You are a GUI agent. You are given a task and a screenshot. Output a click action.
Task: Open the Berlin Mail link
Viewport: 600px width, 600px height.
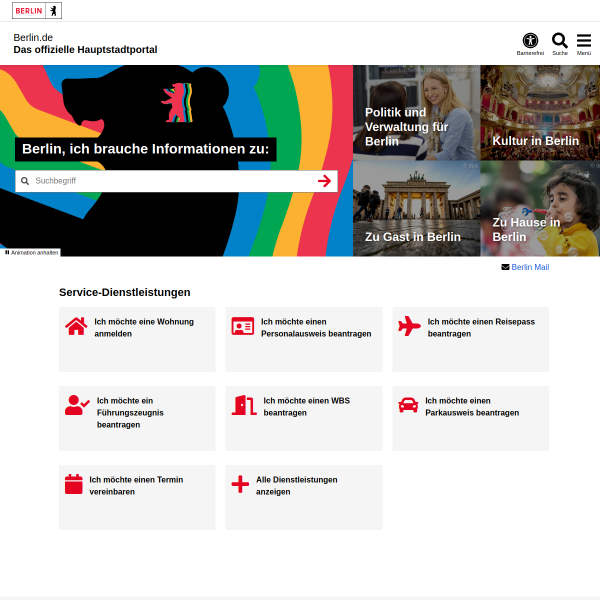pos(530,267)
